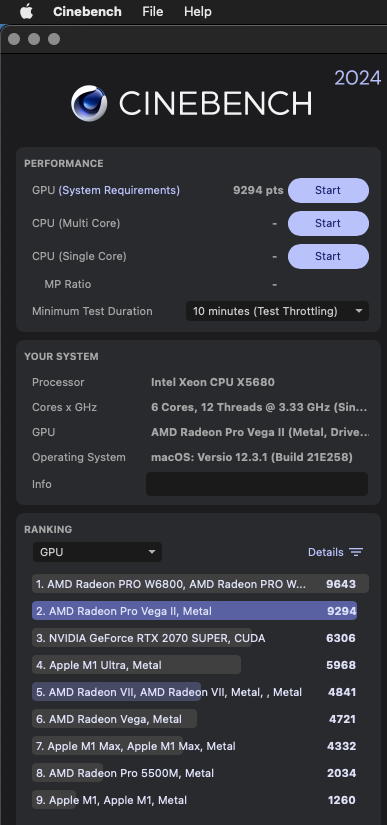Image resolution: width=387 pixels, height=825 pixels.
Task: Open the Cinebench application menu
Action: [87, 12]
